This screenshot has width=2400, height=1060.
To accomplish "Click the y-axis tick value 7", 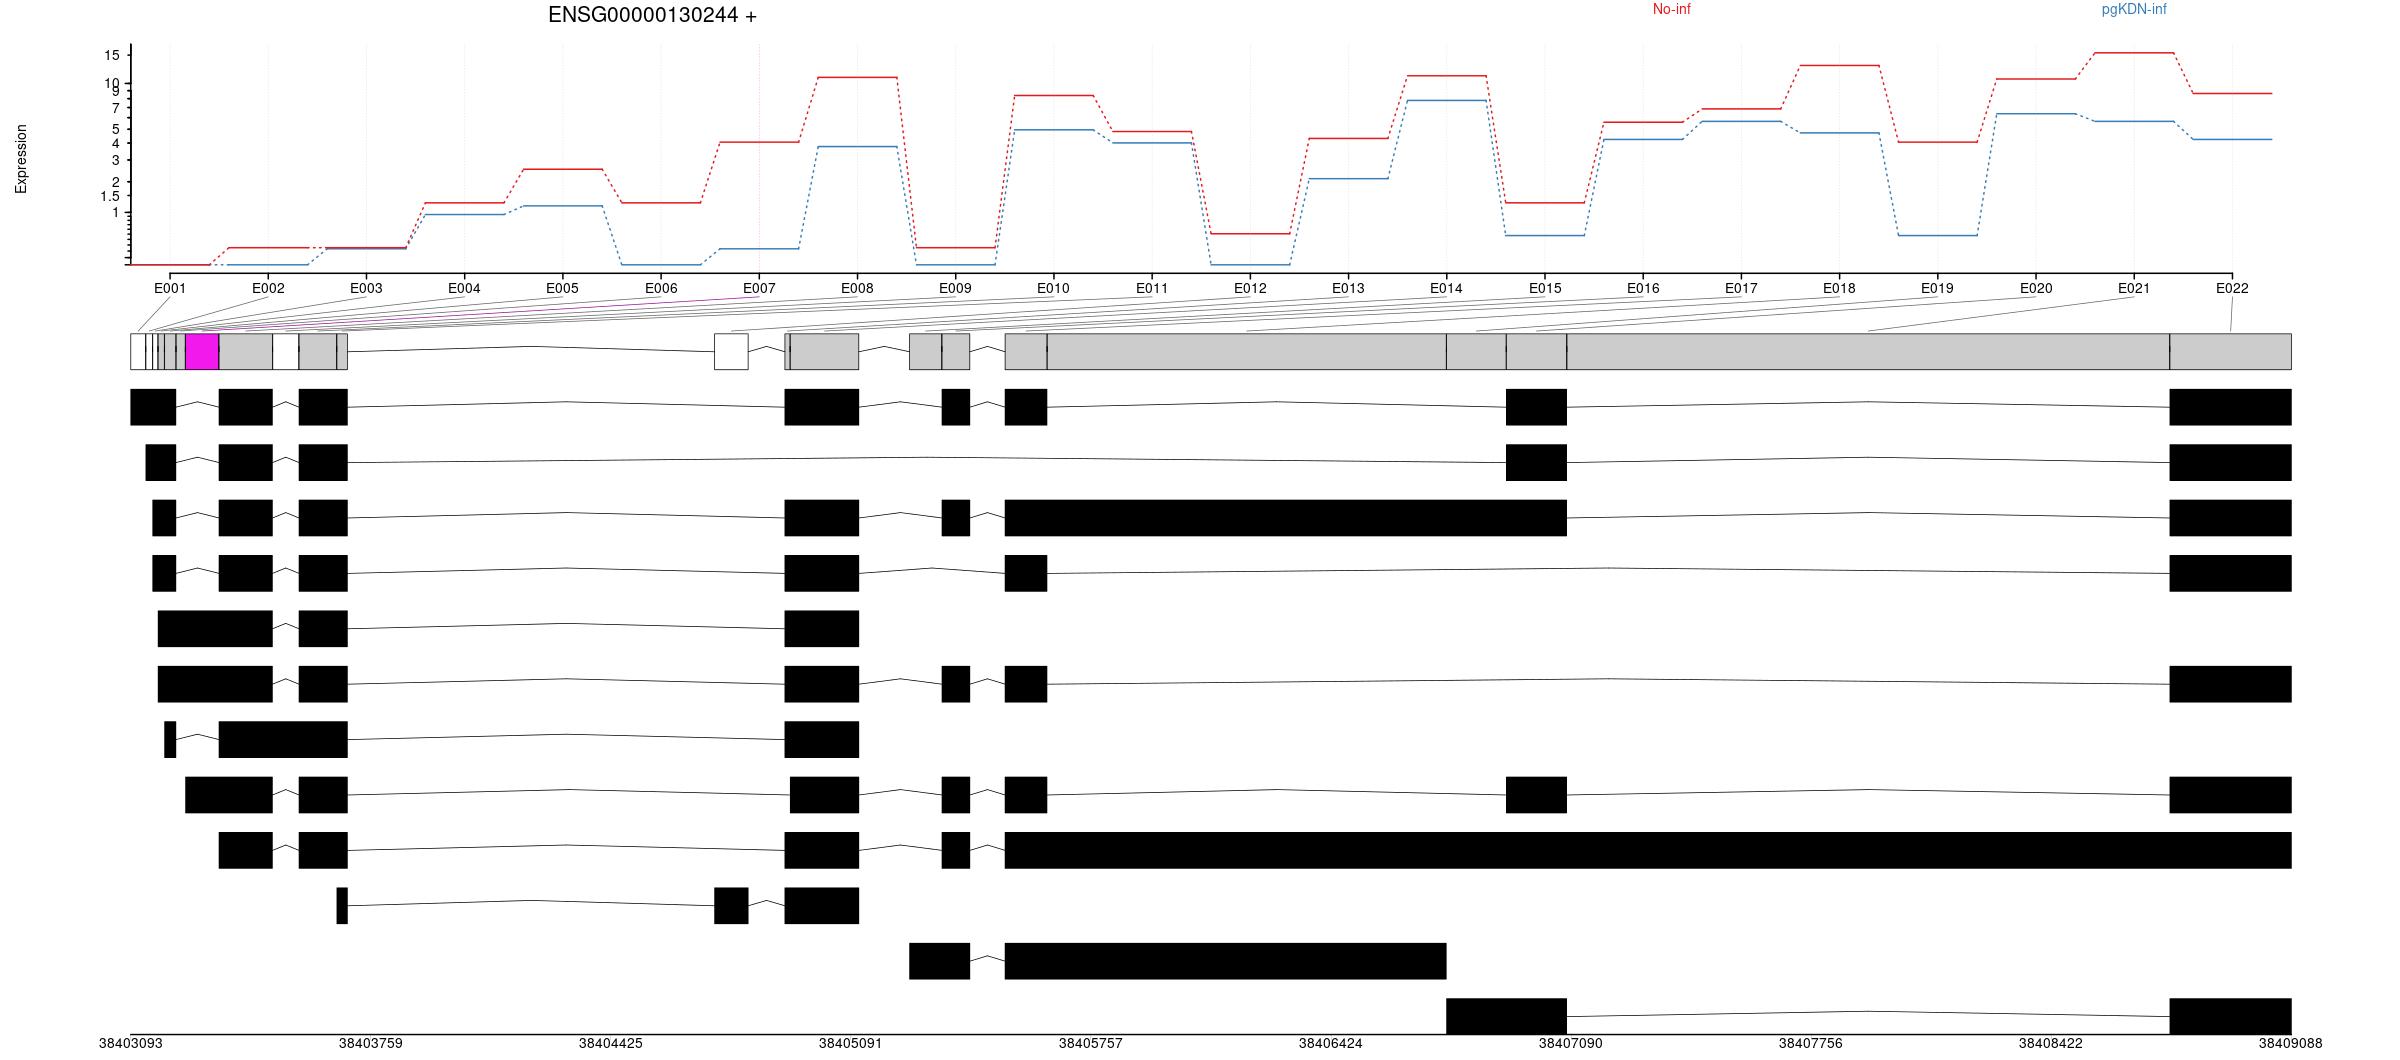I will click(116, 107).
